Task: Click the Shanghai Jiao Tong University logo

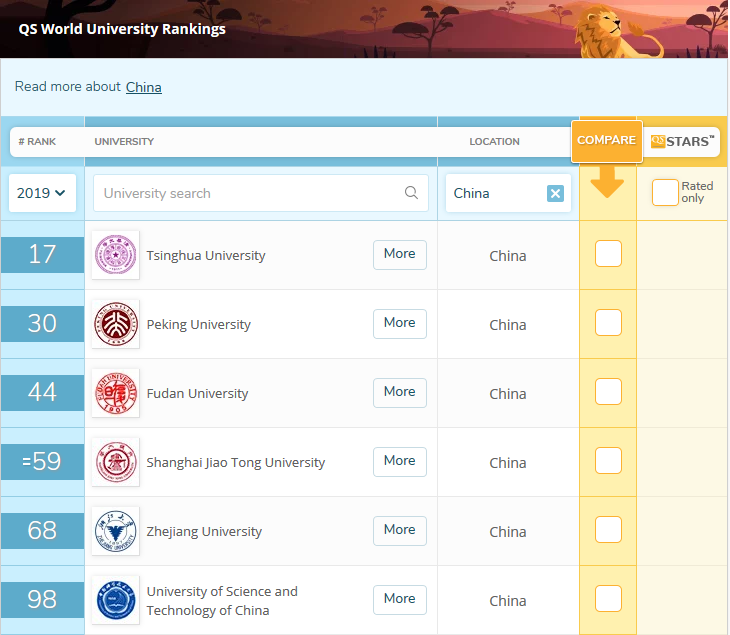Action: click(x=115, y=462)
